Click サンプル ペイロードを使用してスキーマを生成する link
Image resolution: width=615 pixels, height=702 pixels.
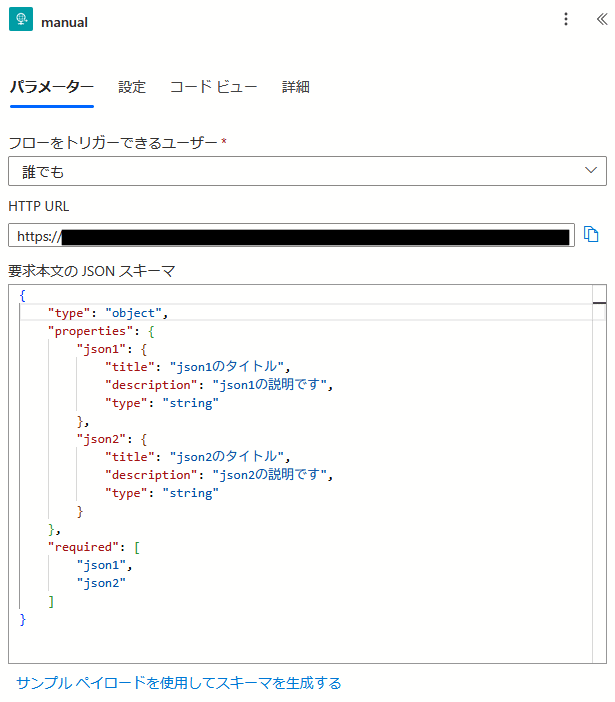tap(179, 683)
